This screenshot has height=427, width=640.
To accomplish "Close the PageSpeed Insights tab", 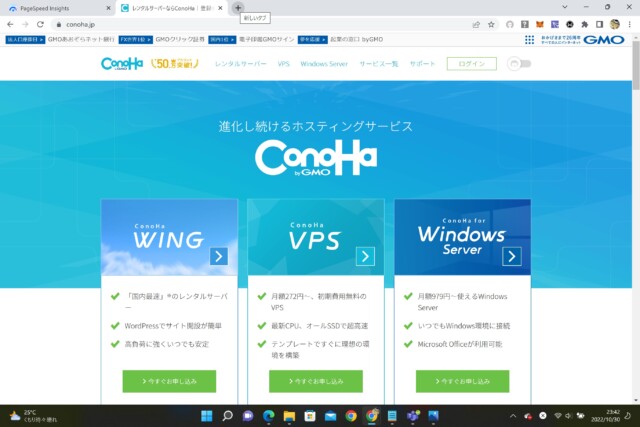I will [x=108, y=8].
